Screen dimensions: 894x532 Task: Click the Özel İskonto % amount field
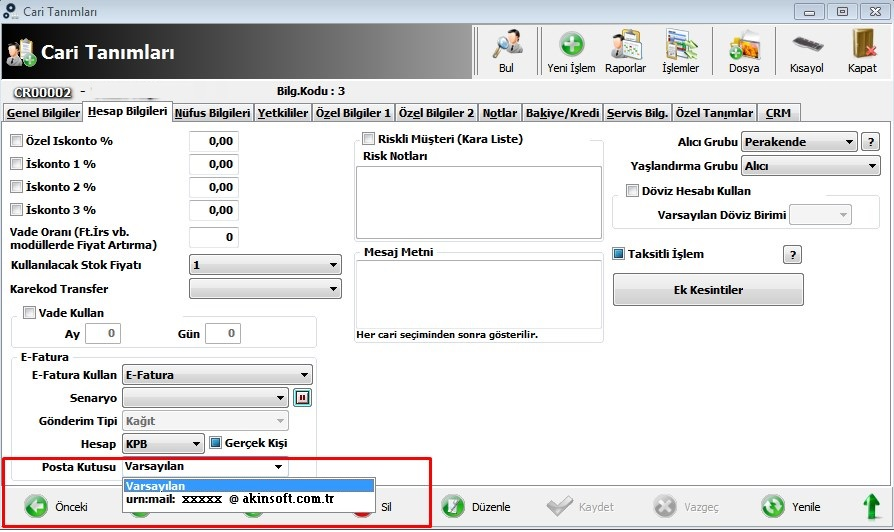[214, 141]
